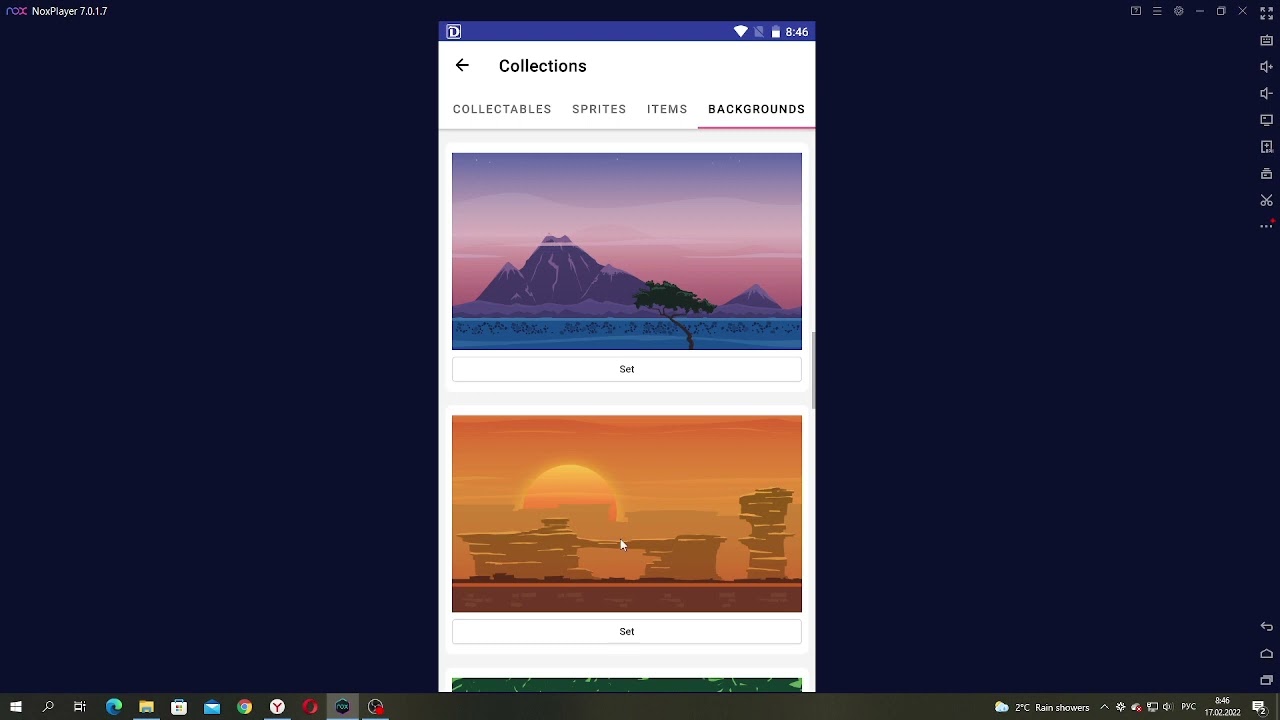Screen dimensions: 1280x720
Task: Open NoxPlayer settings gear
Action: [1179, 11]
